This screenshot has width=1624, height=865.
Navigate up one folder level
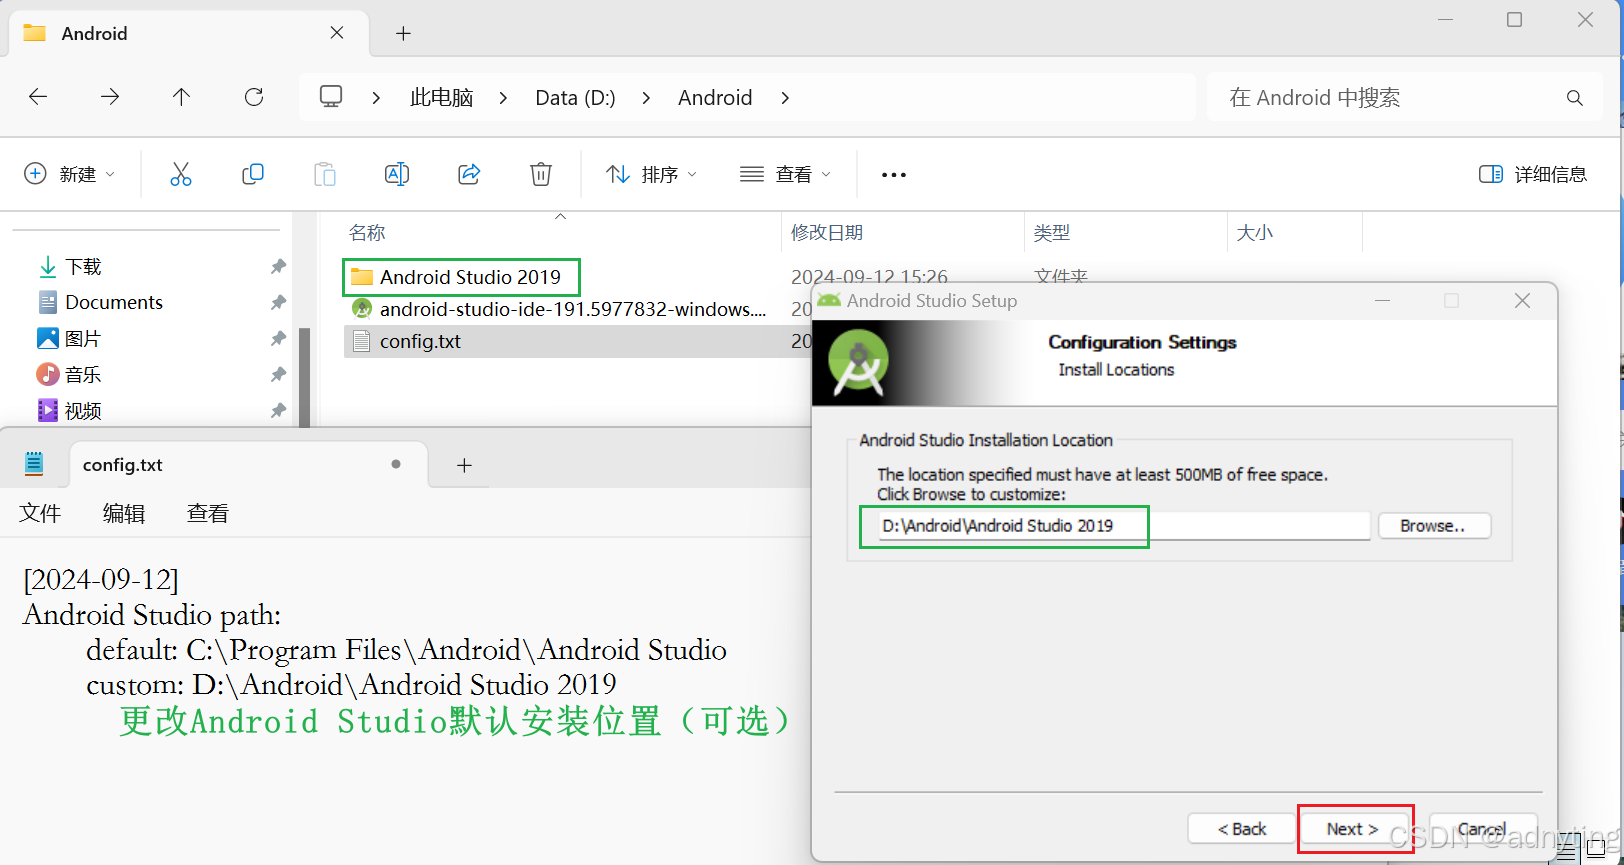(181, 97)
